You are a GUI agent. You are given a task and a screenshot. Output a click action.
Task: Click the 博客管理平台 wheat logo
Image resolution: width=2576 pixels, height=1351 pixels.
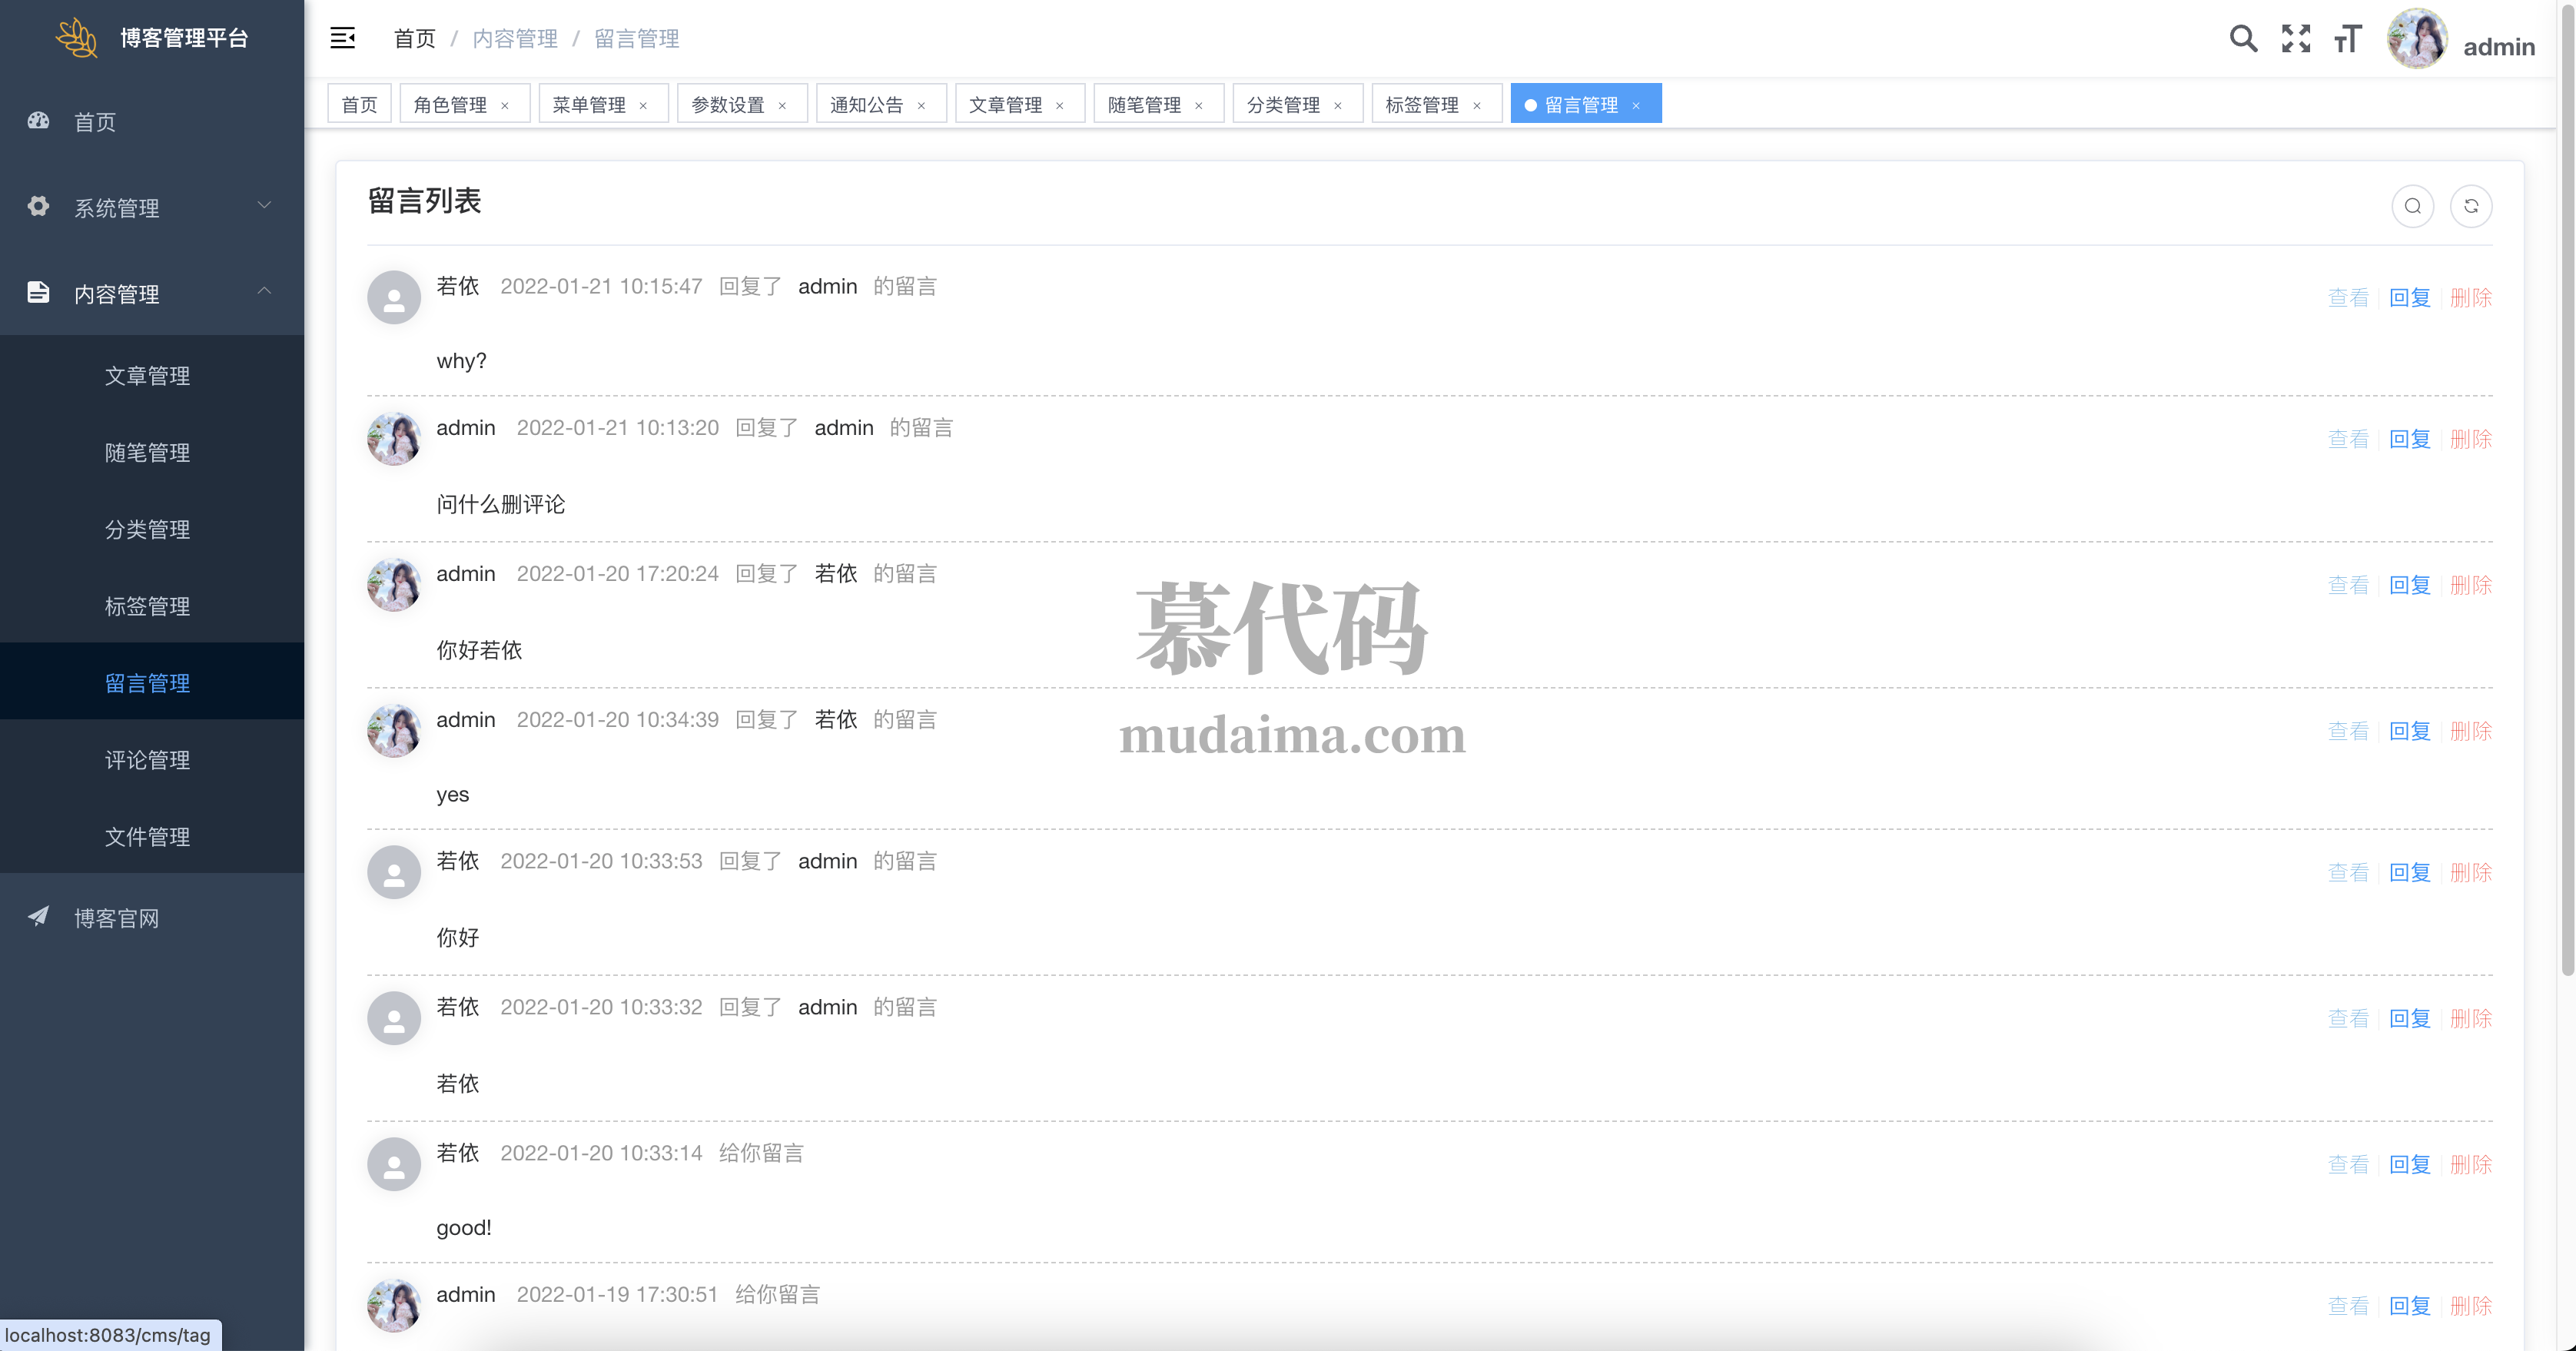click(x=77, y=38)
